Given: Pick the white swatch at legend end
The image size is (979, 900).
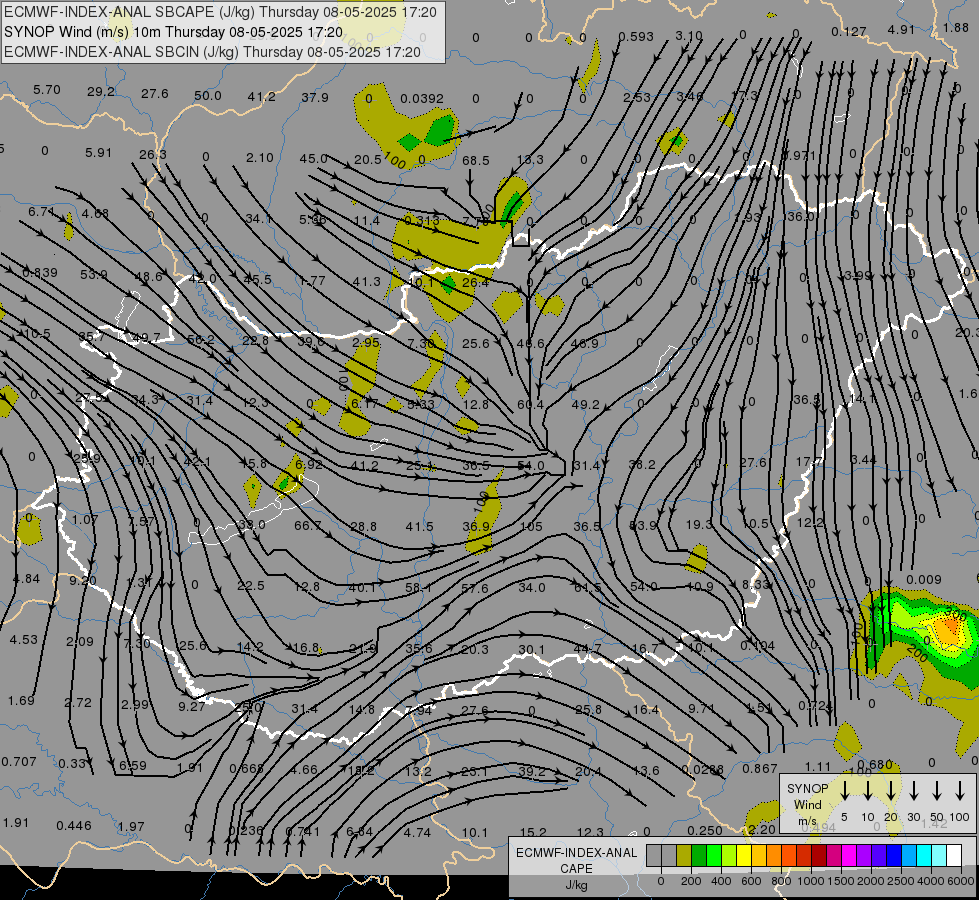Looking at the screenshot, I should (x=953, y=856).
